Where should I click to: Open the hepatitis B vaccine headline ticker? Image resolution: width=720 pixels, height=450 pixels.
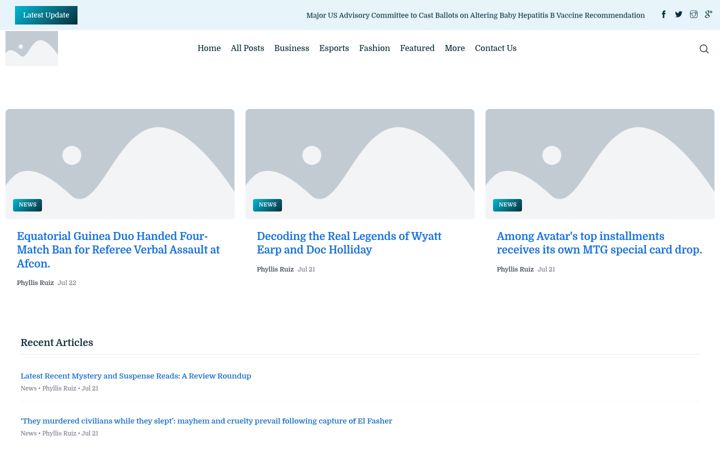(475, 15)
